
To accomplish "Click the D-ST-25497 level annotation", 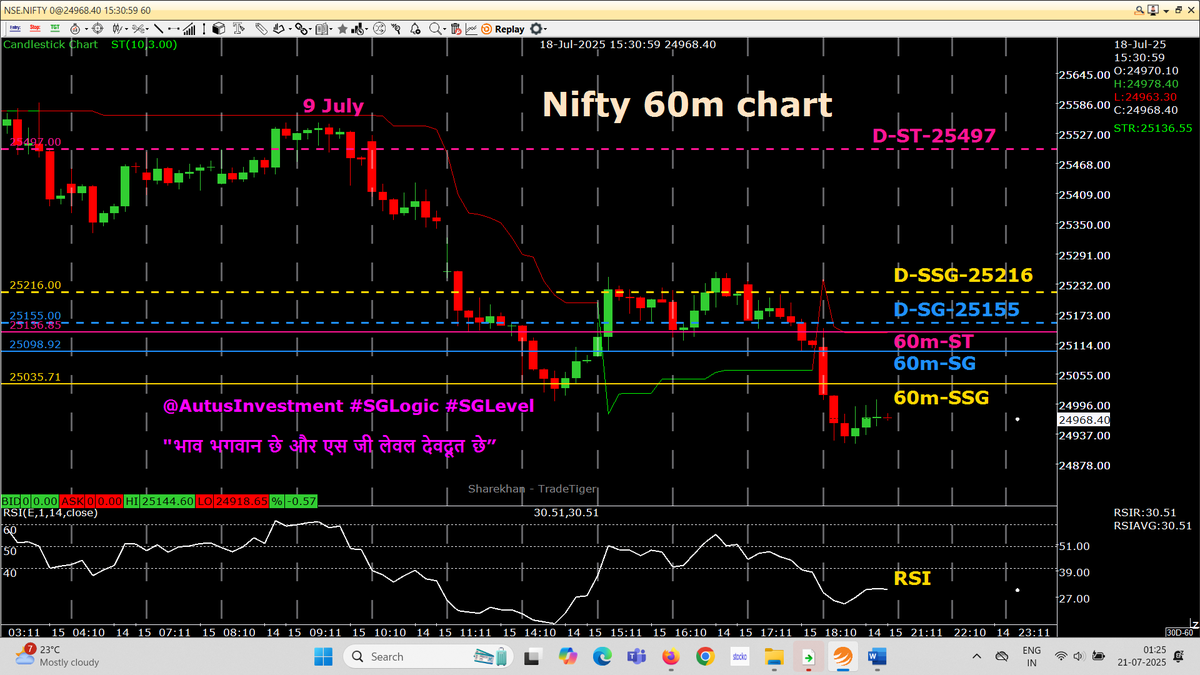I will [x=934, y=136].
